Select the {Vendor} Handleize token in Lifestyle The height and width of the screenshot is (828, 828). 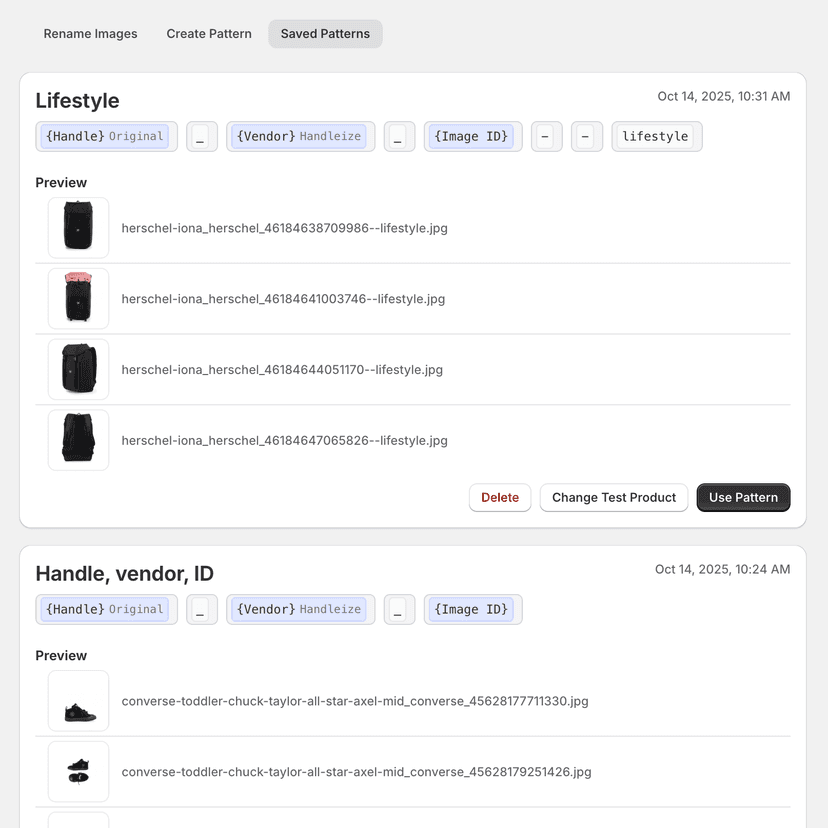coord(300,136)
